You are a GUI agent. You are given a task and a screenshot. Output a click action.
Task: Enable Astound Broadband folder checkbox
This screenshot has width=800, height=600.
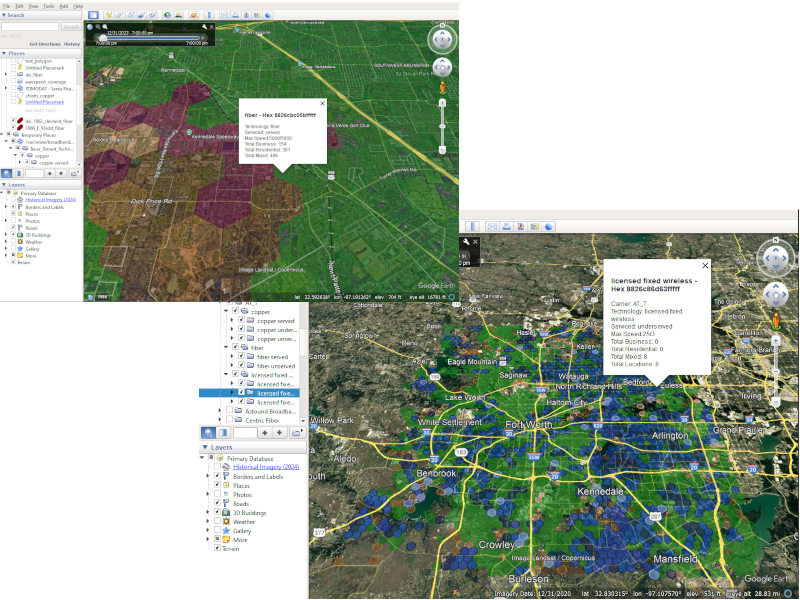230,411
